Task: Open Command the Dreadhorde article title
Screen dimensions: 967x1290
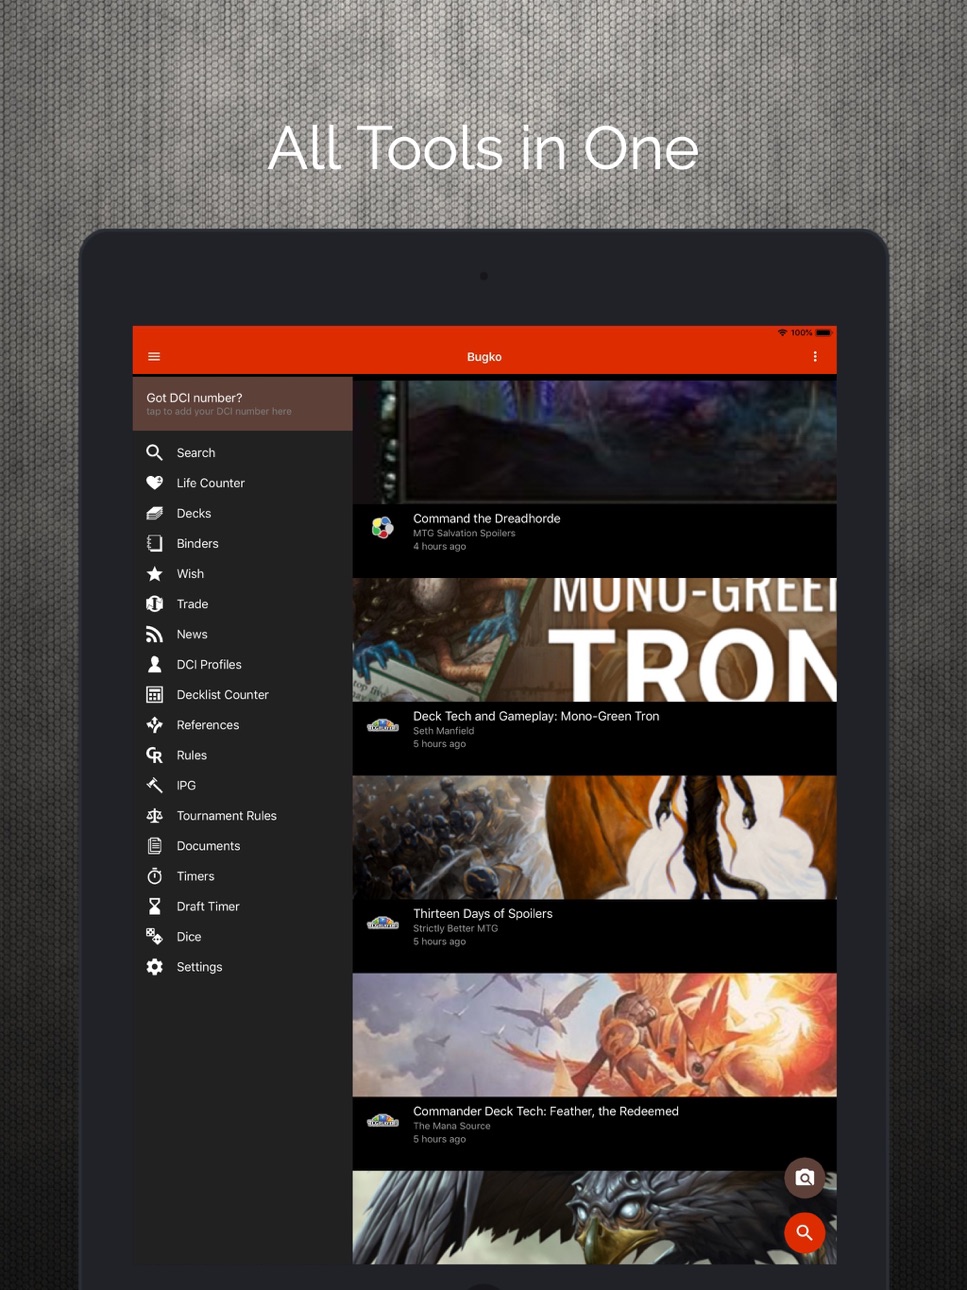Action: click(x=486, y=518)
